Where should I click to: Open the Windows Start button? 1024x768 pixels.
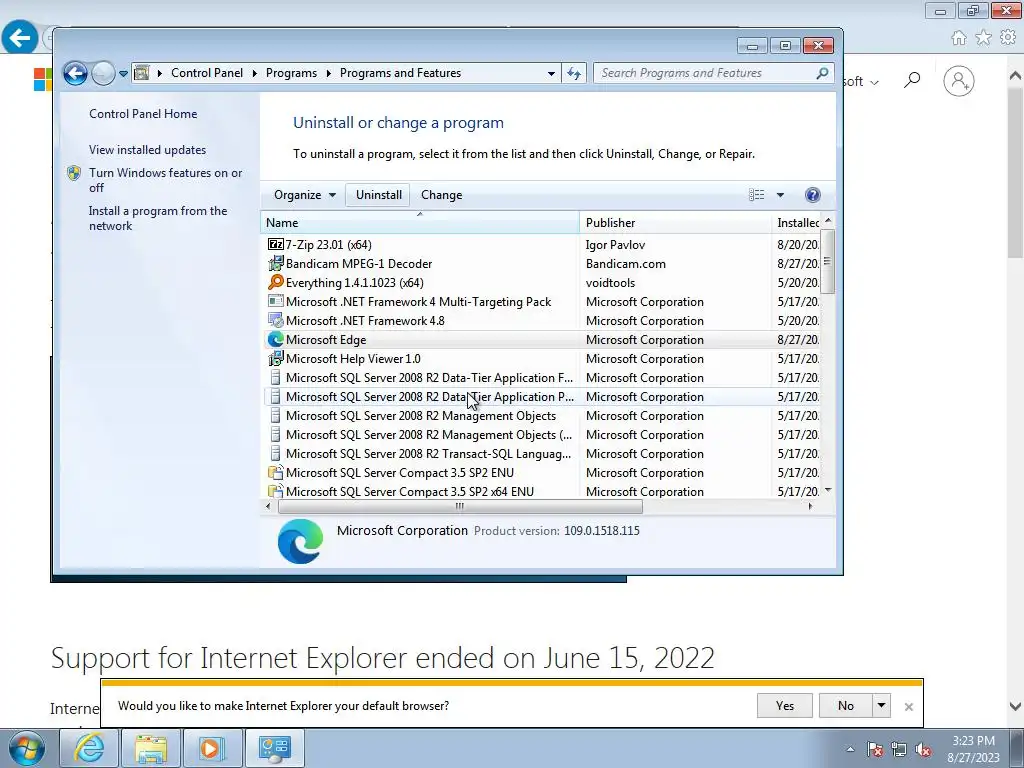[27, 748]
